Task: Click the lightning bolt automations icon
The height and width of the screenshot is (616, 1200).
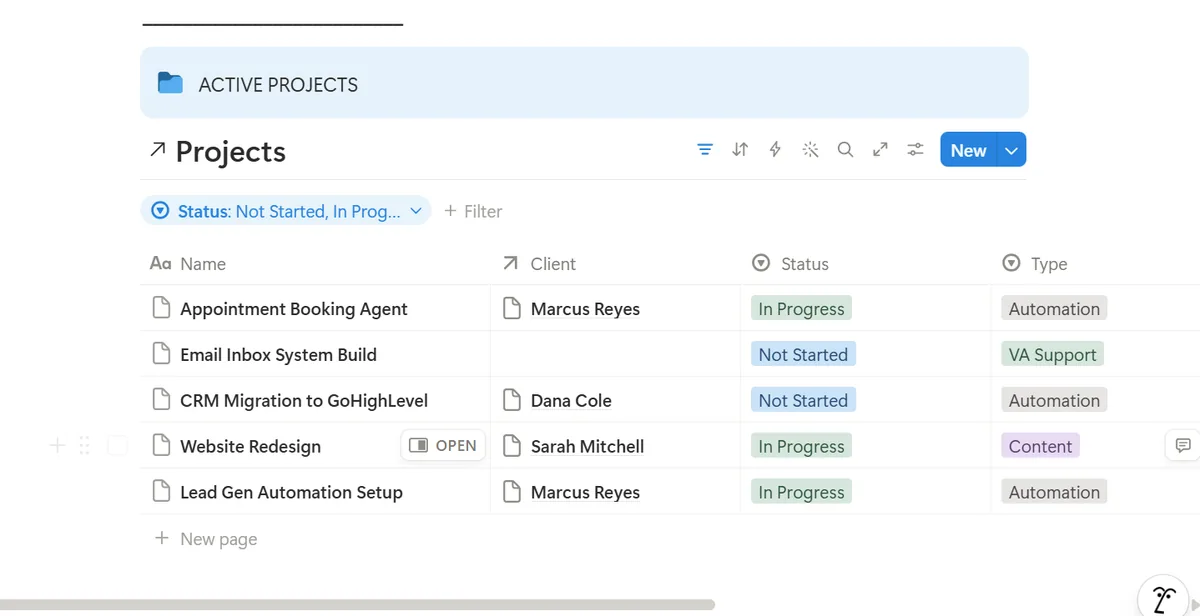Action: tap(775, 150)
